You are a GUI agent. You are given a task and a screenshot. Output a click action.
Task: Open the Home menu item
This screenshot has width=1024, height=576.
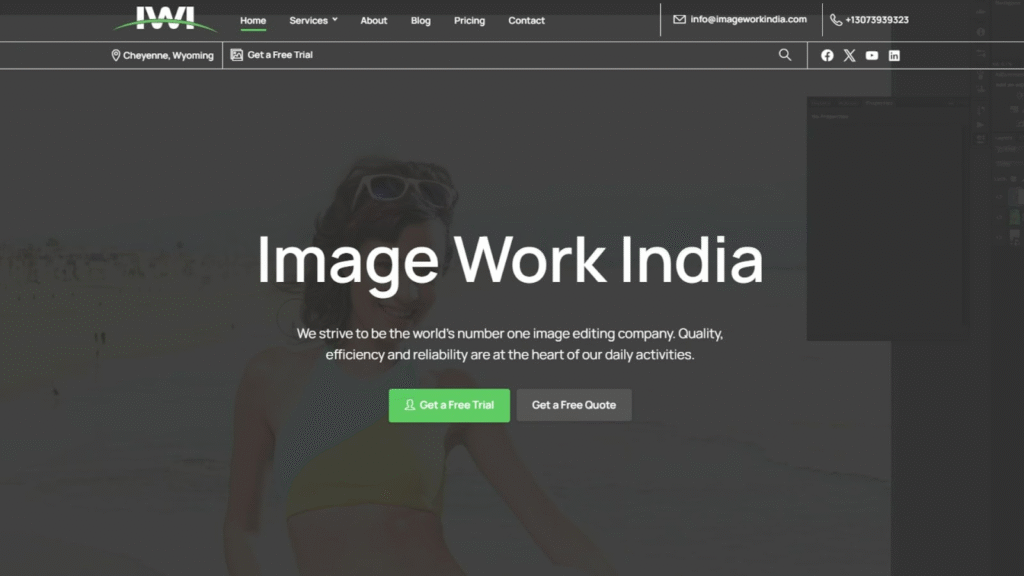pyautogui.click(x=253, y=20)
